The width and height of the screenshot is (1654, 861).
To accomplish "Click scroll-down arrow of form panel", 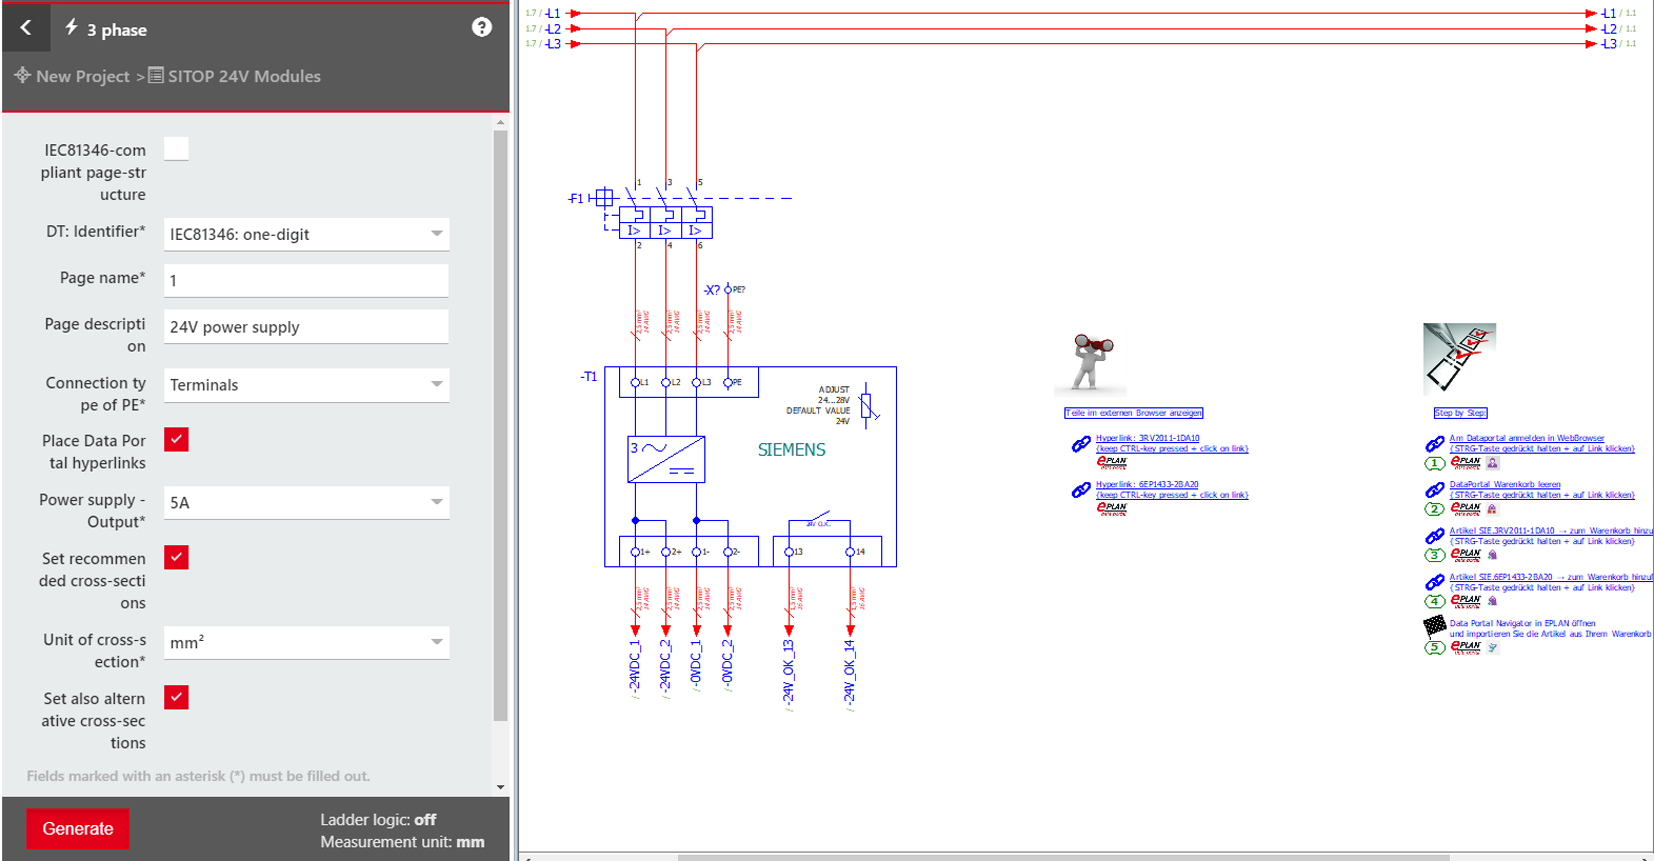I will coord(501,787).
